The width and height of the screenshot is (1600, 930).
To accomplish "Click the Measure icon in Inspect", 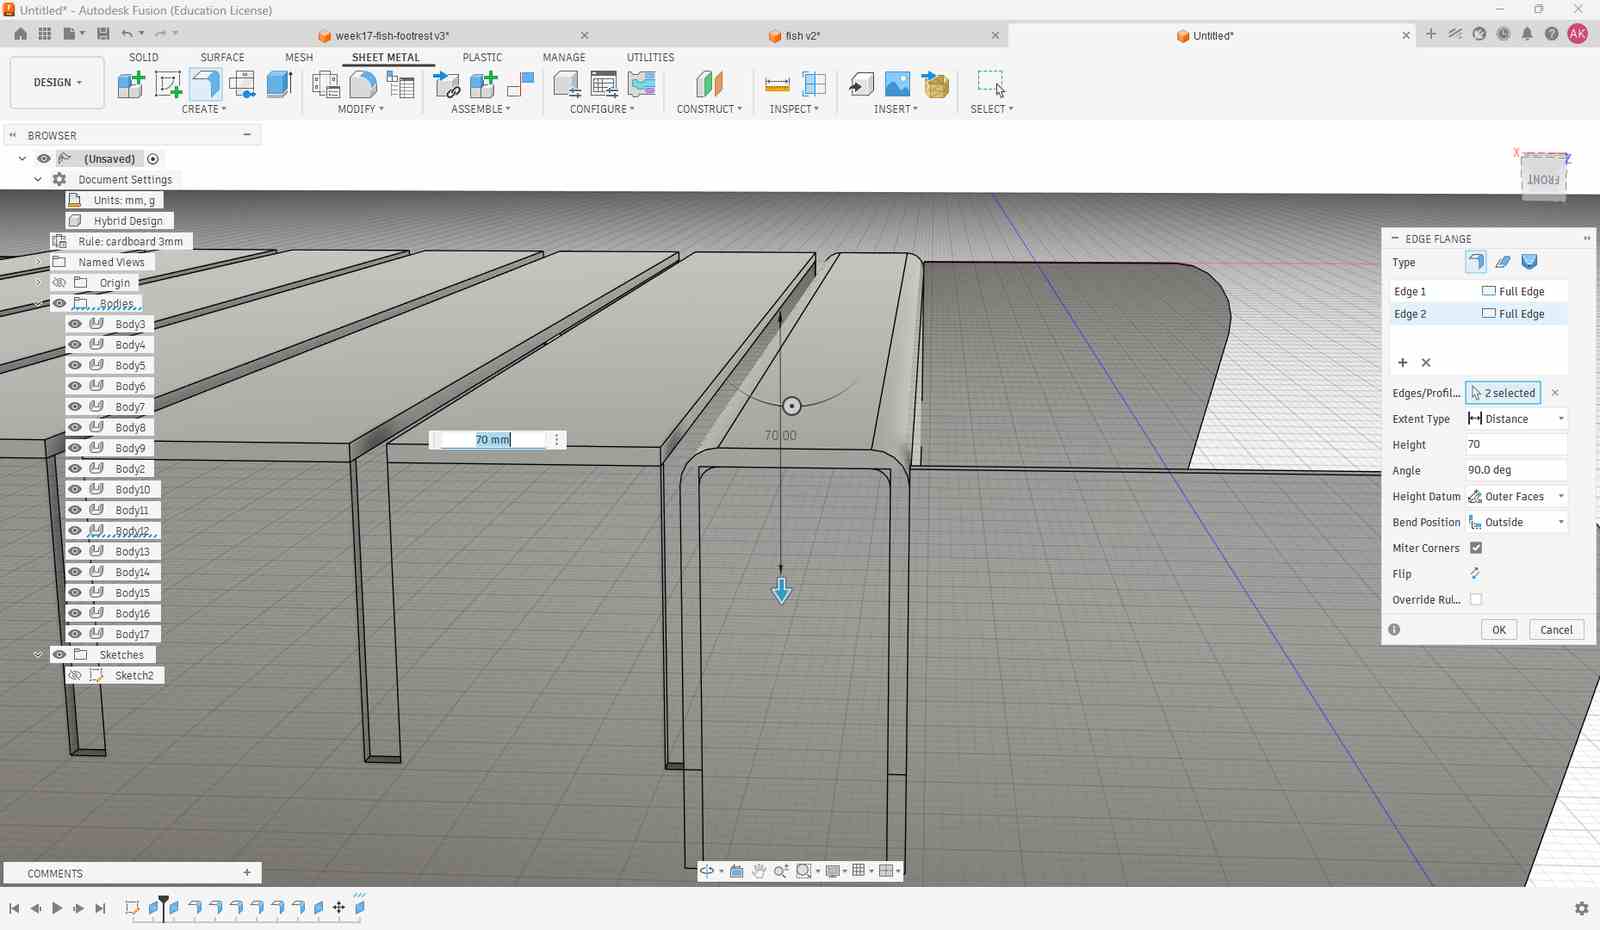I will (x=777, y=84).
